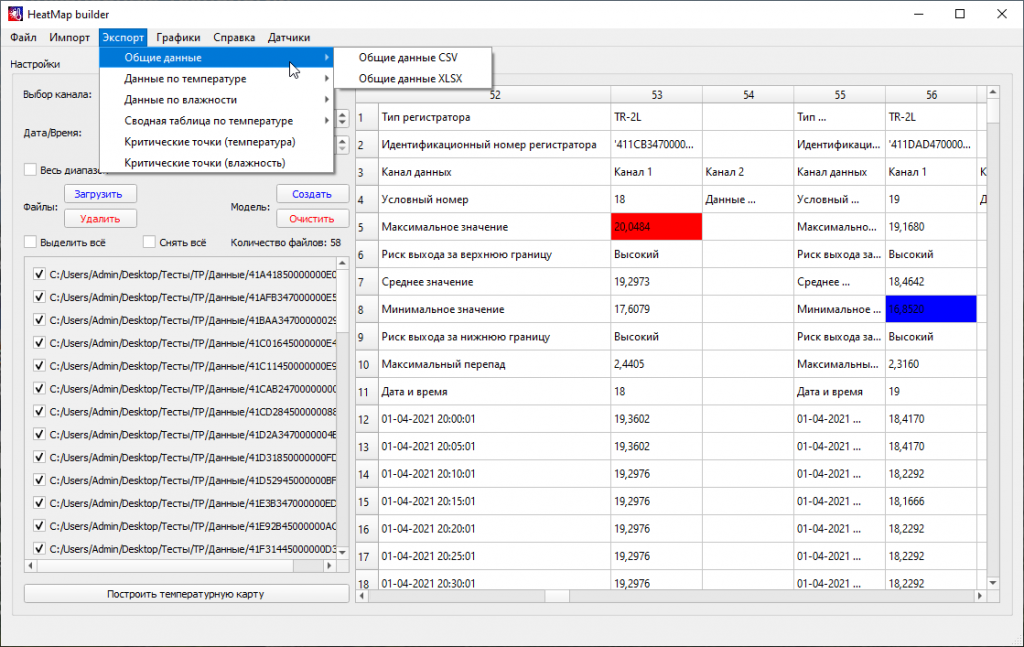Viewport: 1024px width, 647px height.
Task: Select the Тип регистратора cell
Action: click(x=494, y=118)
